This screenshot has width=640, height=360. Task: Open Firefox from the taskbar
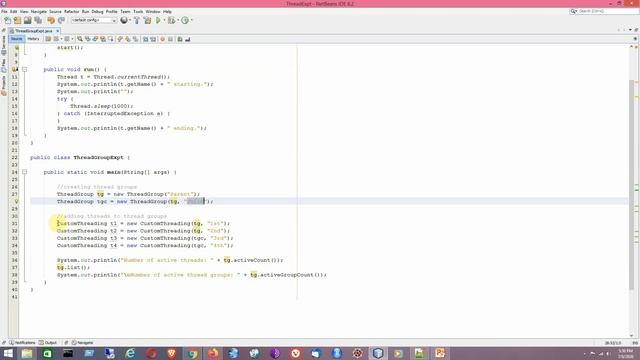point(213,353)
